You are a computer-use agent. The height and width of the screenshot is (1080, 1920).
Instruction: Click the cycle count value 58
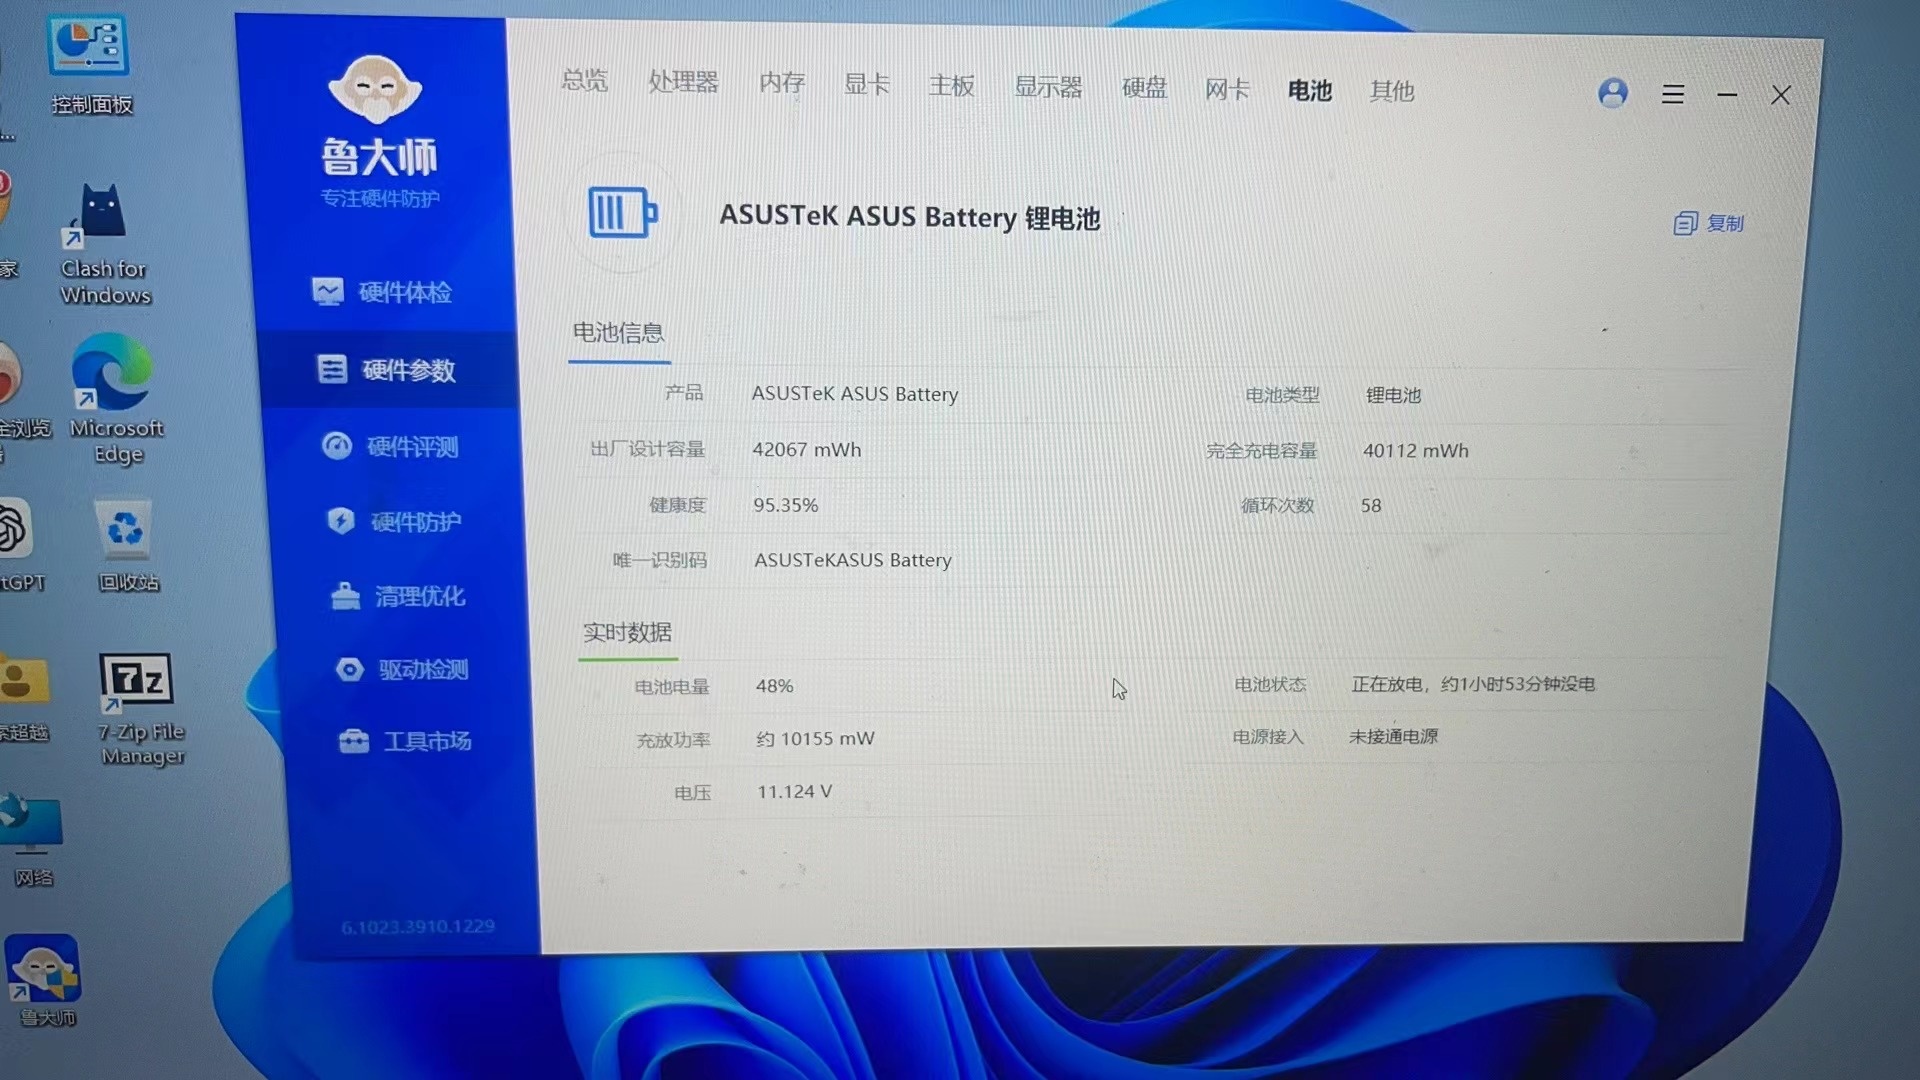[x=1370, y=506]
